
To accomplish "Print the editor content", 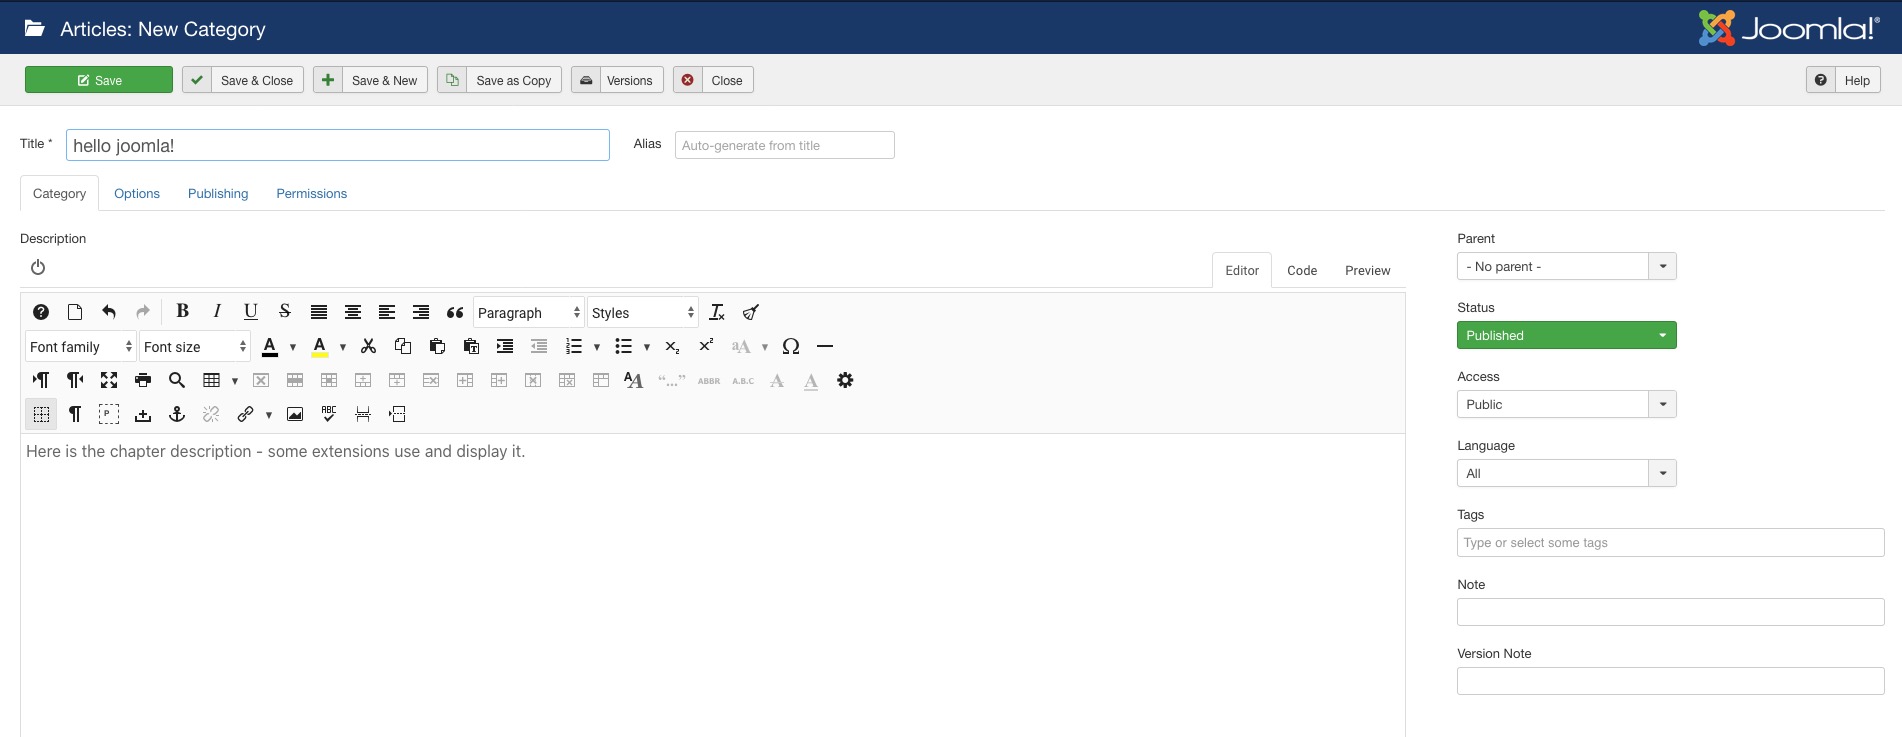I will click(x=143, y=380).
